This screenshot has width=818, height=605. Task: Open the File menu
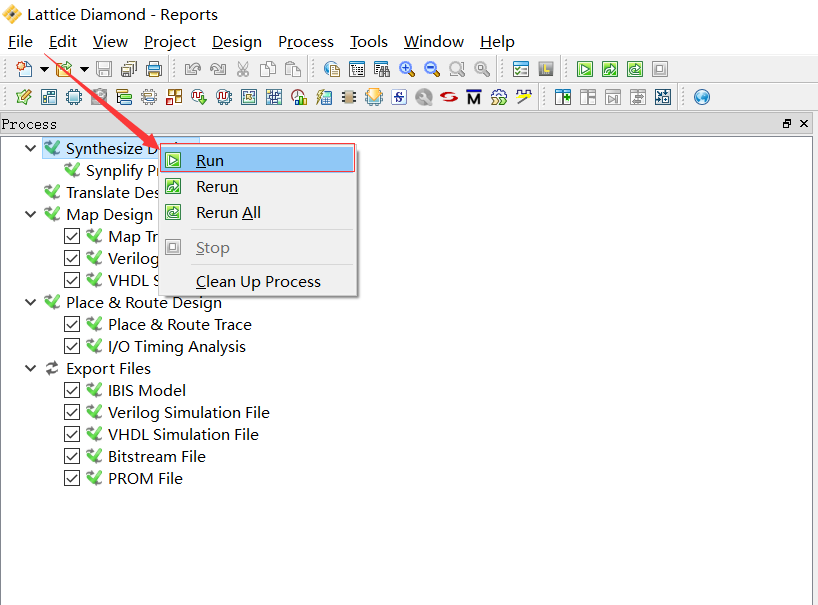tap(20, 42)
